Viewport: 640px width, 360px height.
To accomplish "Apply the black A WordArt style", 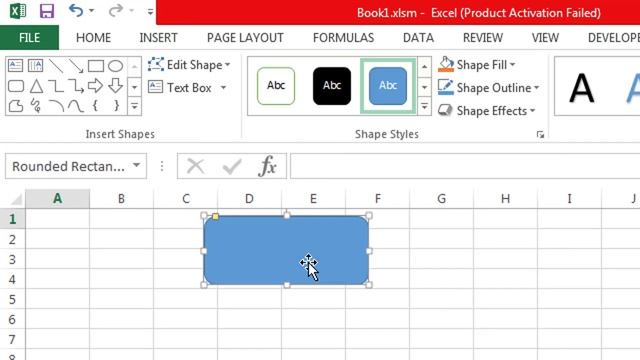I will (581, 87).
